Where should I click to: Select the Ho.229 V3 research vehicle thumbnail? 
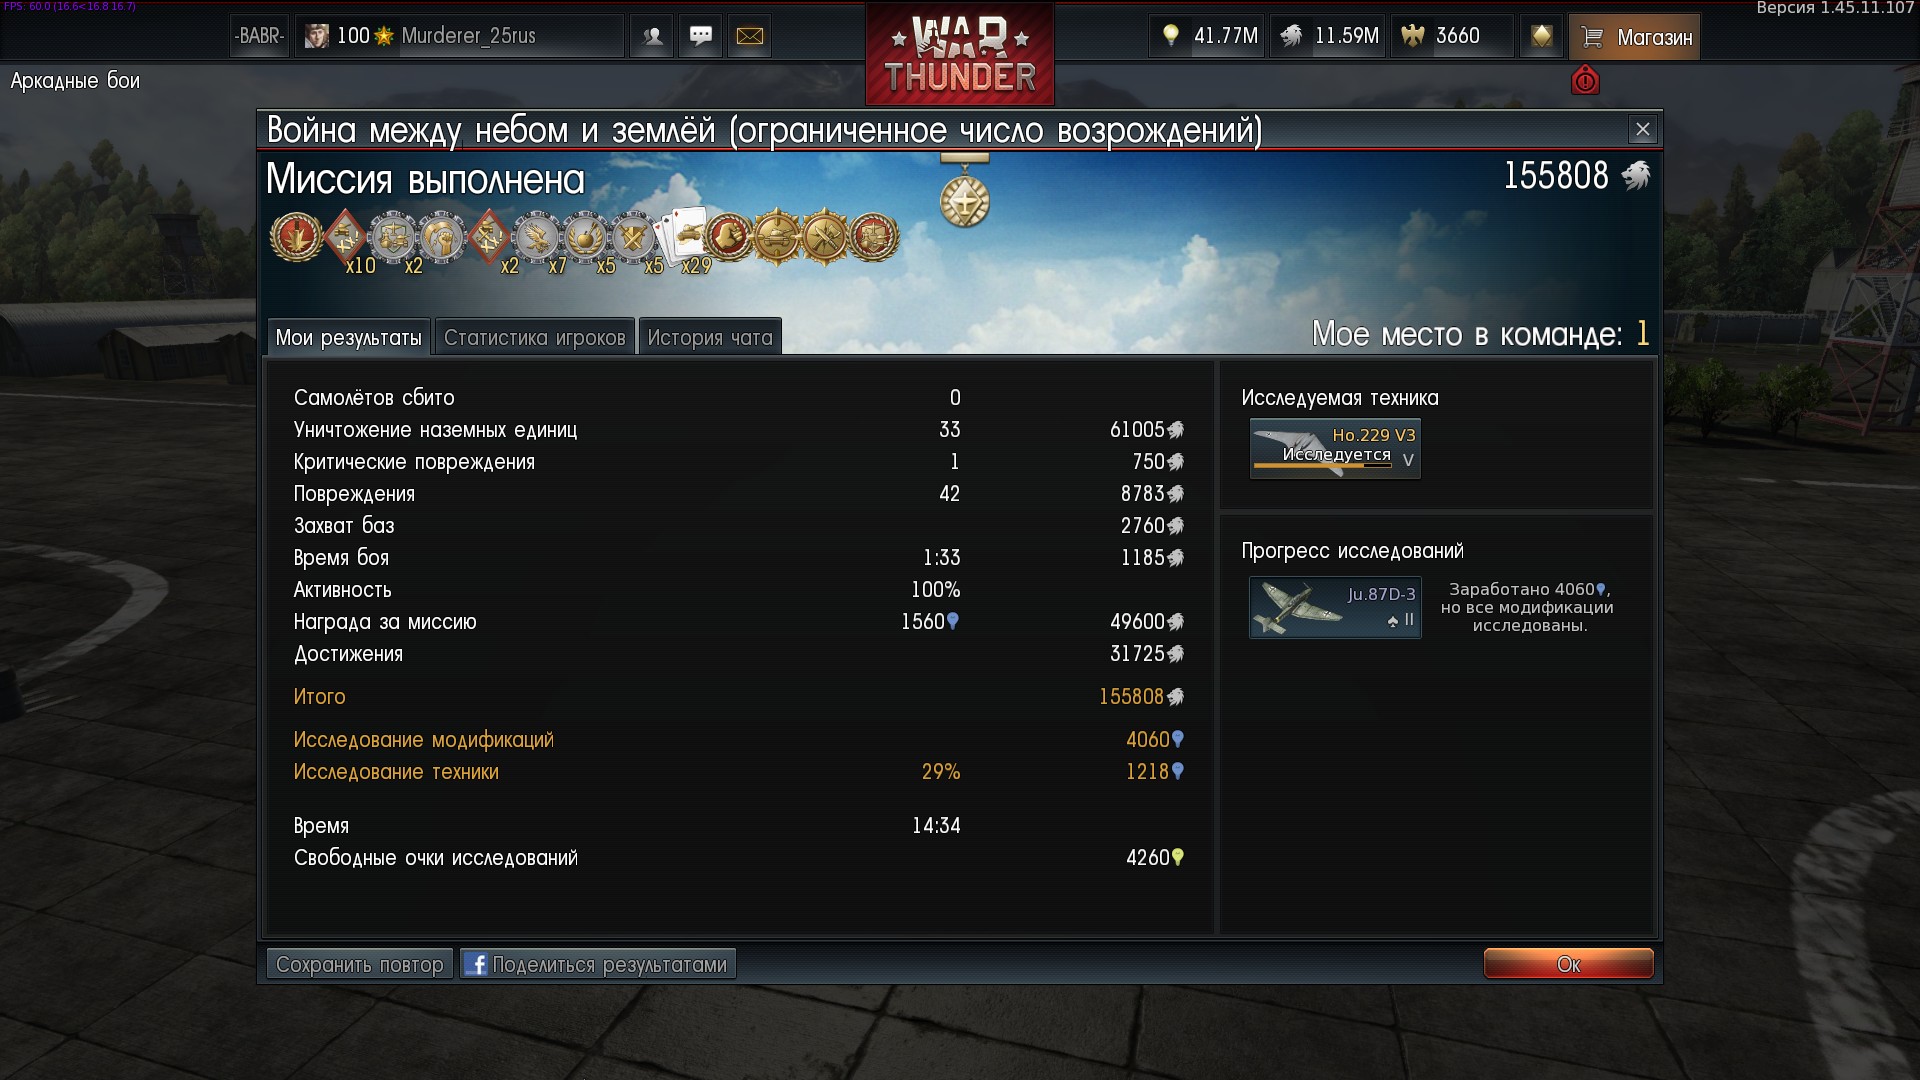click(x=1335, y=448)
